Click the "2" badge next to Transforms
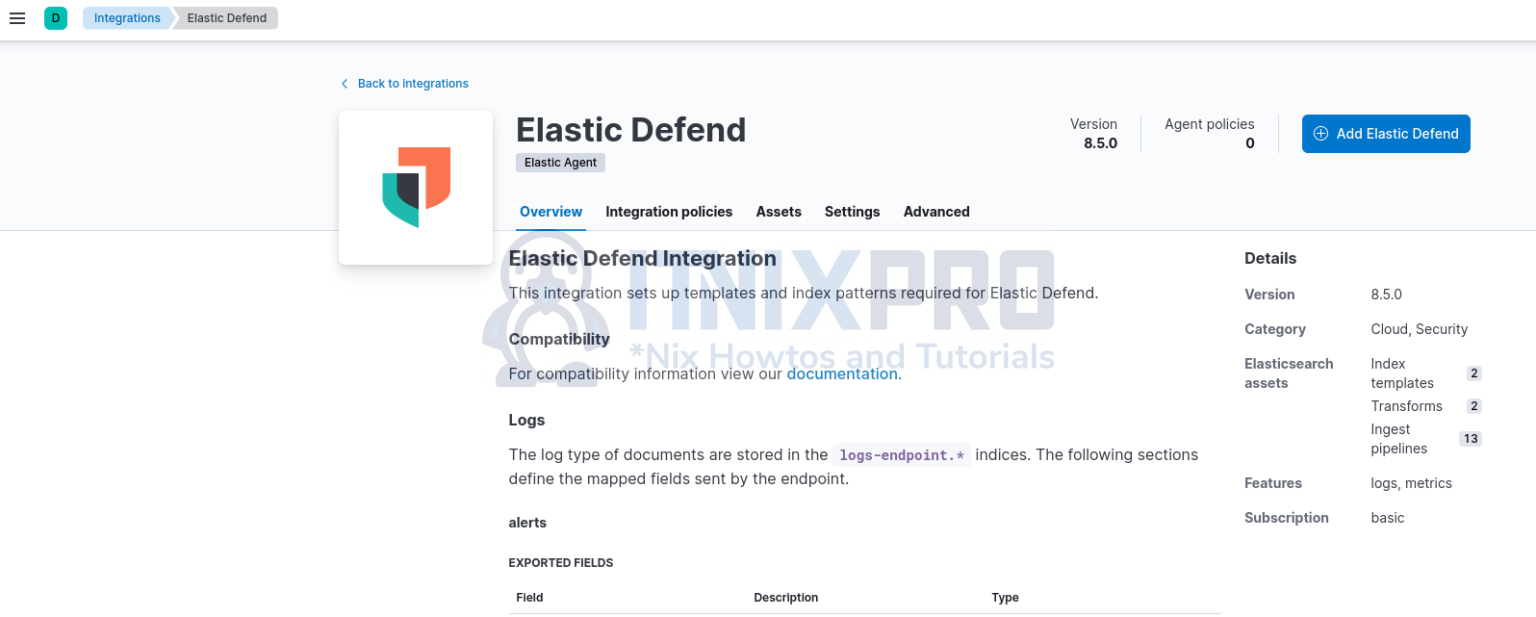Screen dimensions: 1536x617 point(1473,406)
